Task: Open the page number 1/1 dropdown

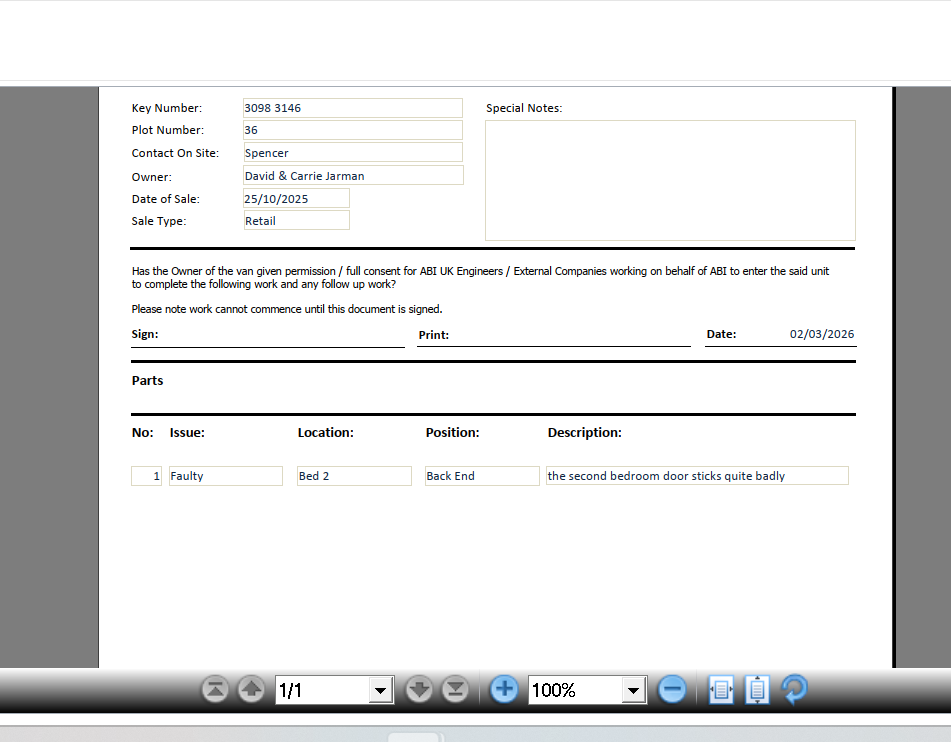Action: pos(380,690)
